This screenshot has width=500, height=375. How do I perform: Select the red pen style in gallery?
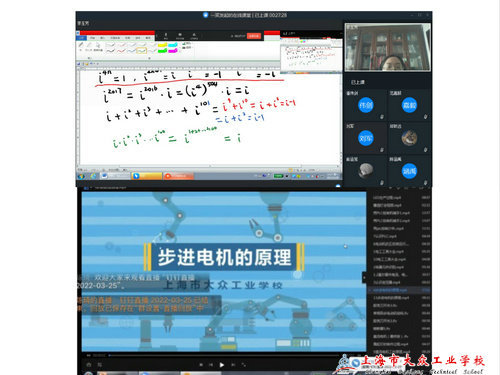121,51
